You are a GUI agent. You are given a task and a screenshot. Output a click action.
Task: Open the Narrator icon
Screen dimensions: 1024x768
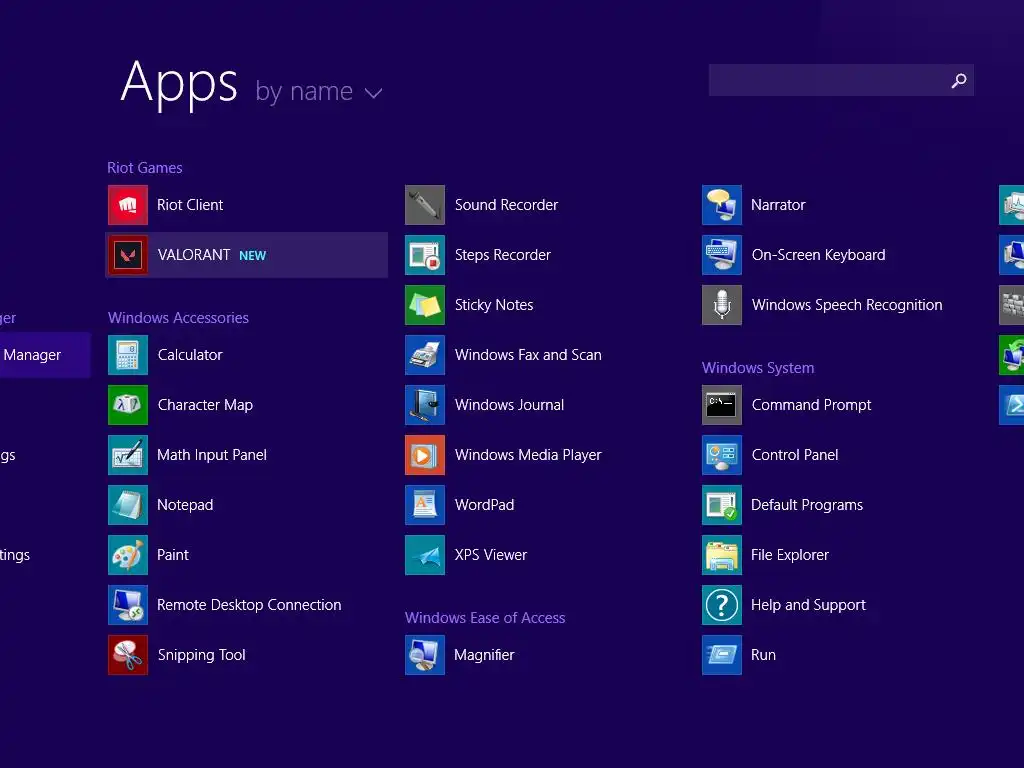[722, 205]
